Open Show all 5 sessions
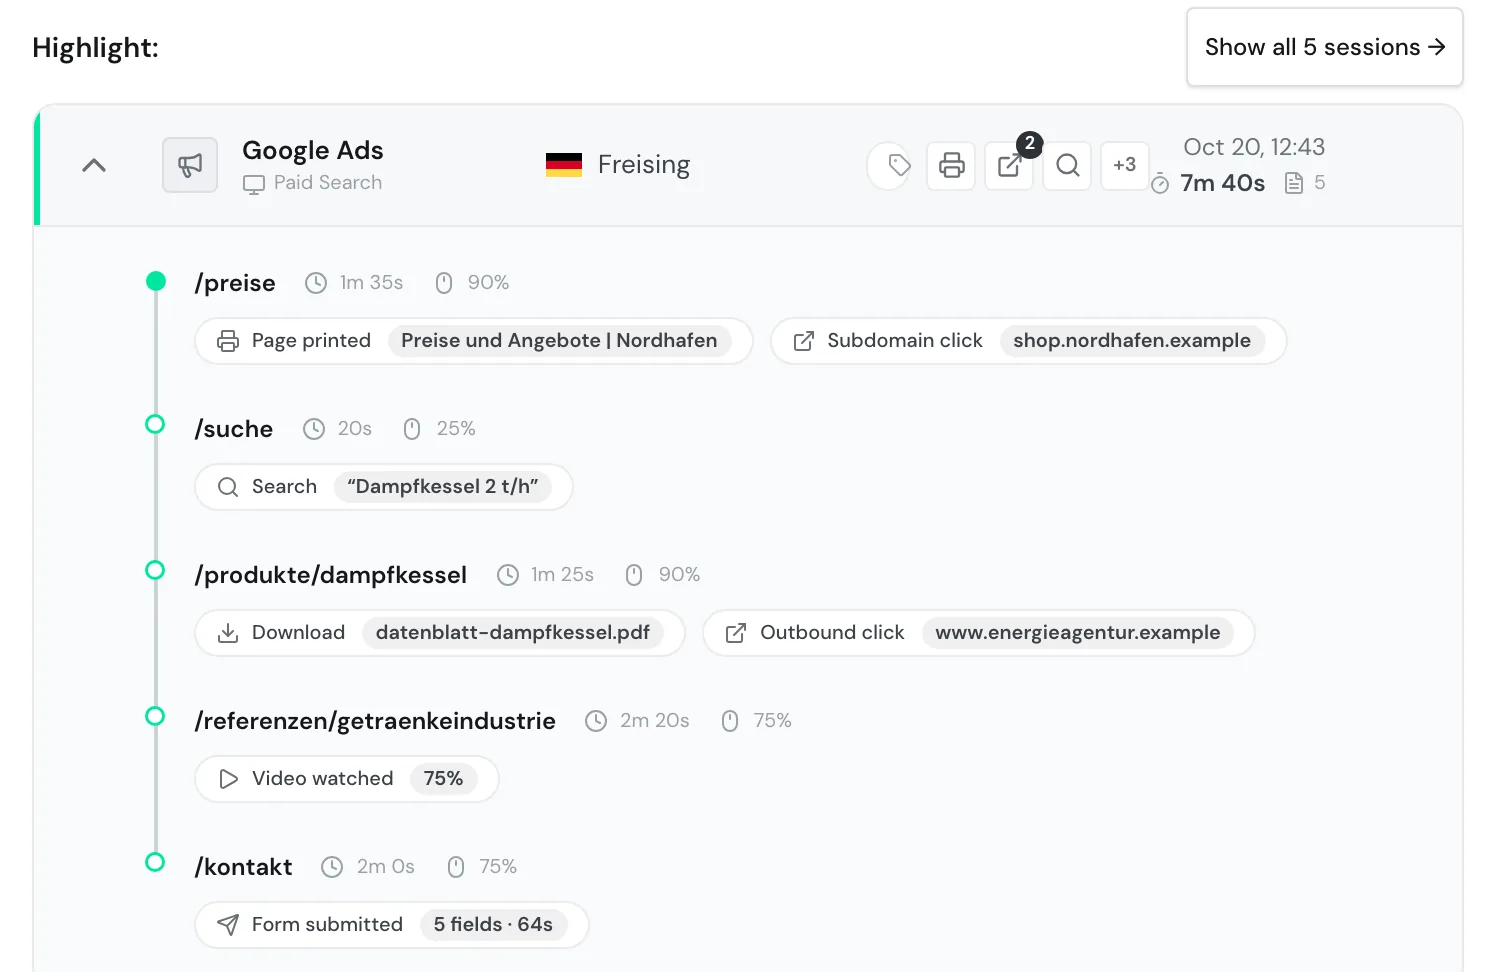 click(x=1325, y=47)
